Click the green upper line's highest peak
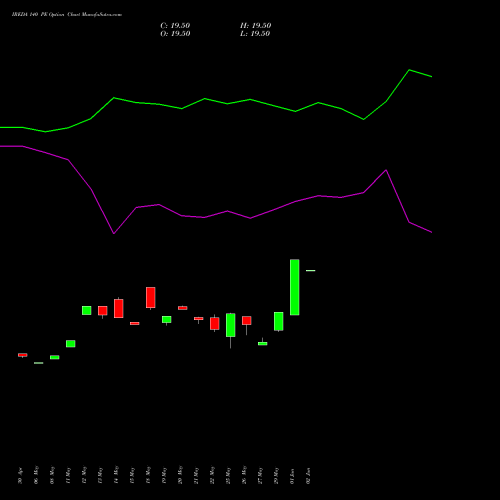 (x=409, y=70)
